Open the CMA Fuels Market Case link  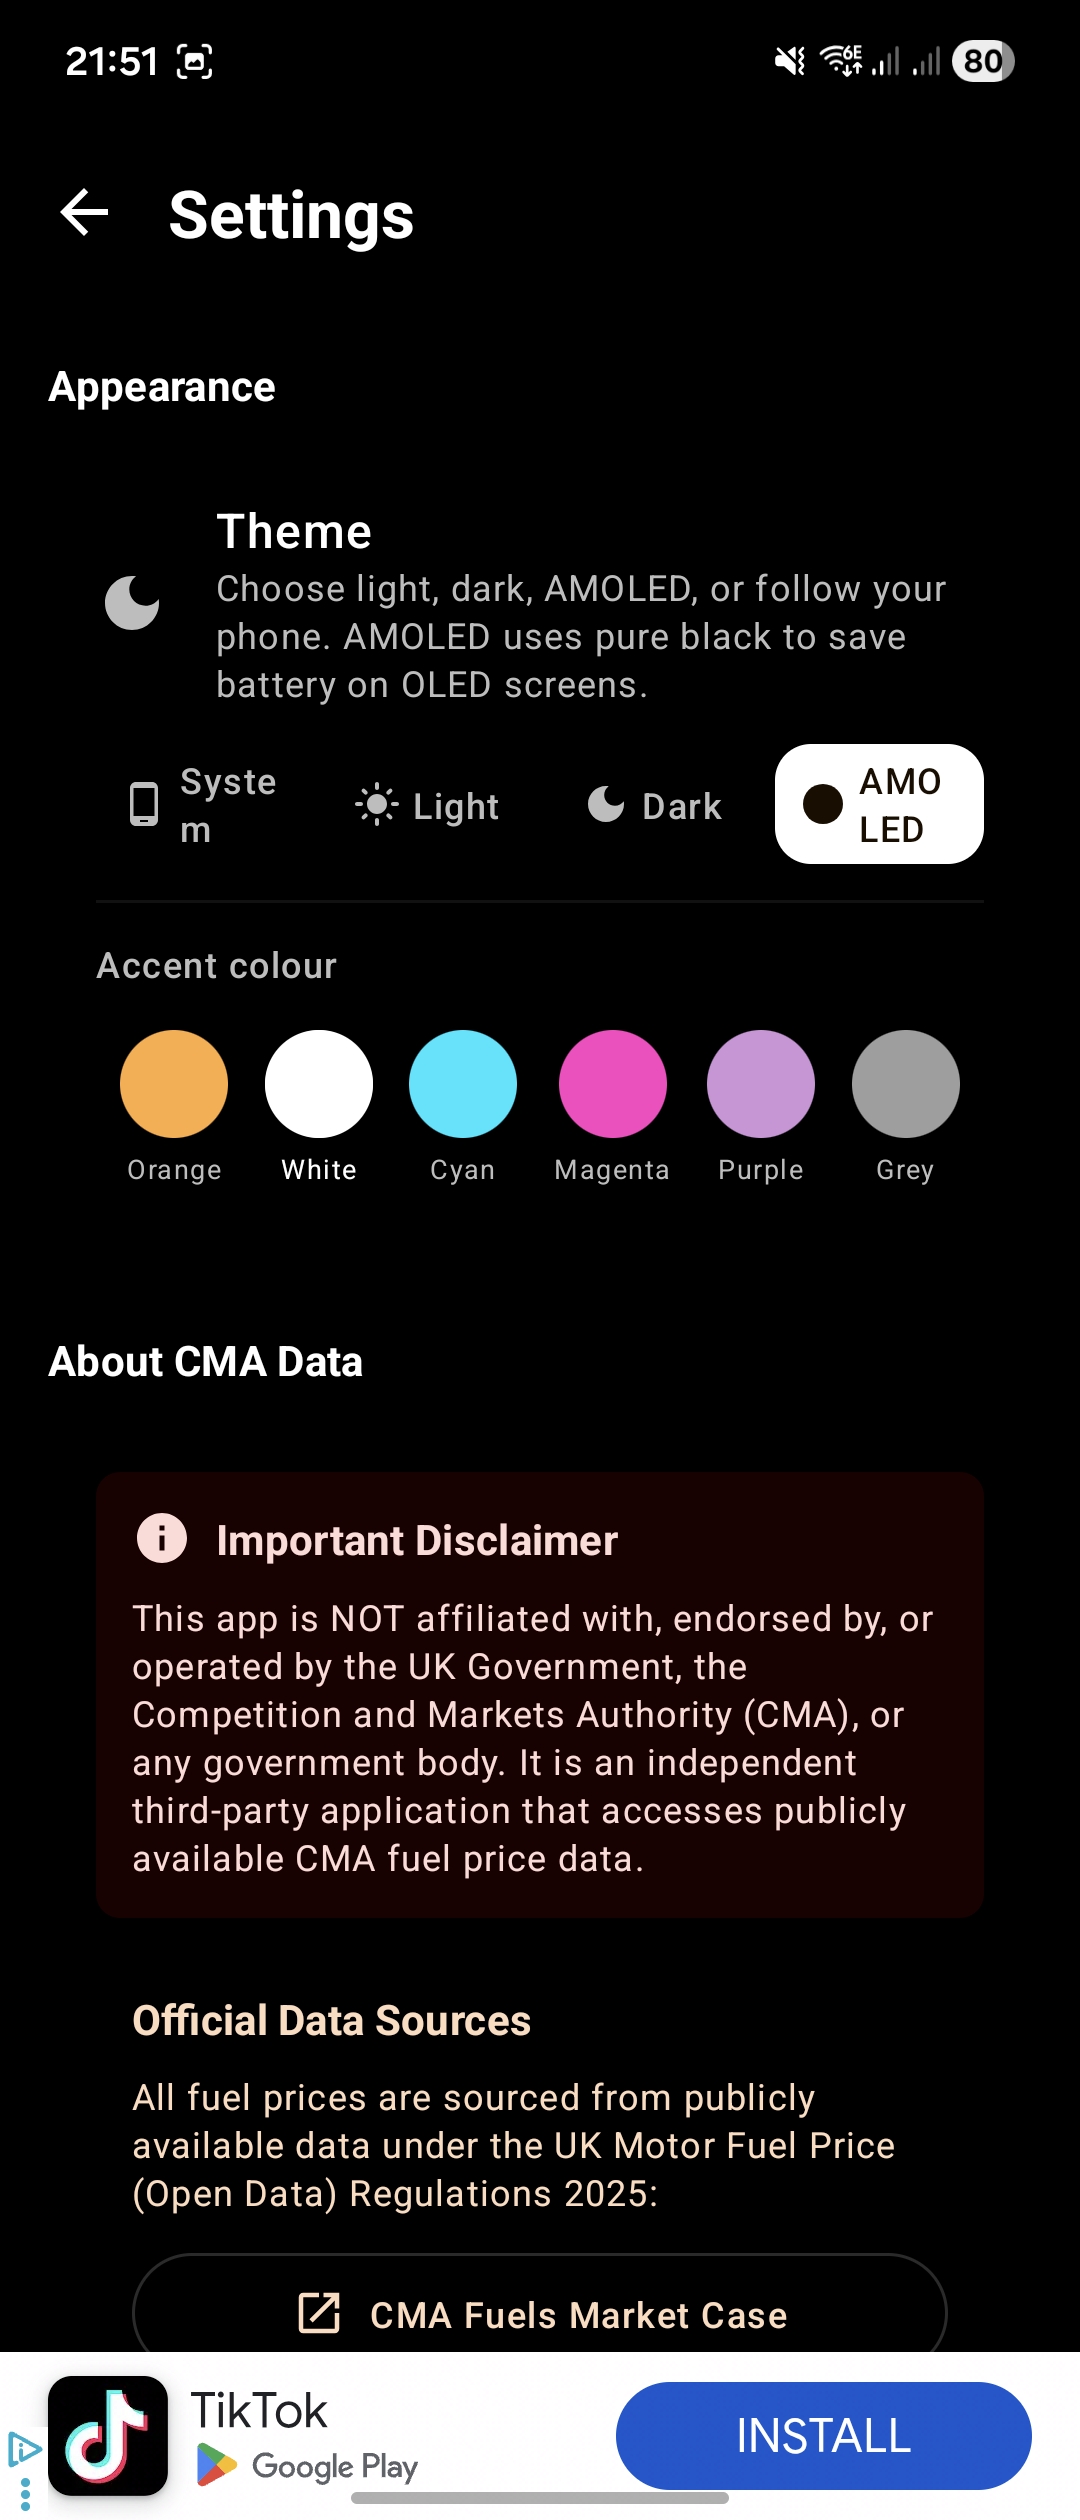click(x=540, y=2313)
